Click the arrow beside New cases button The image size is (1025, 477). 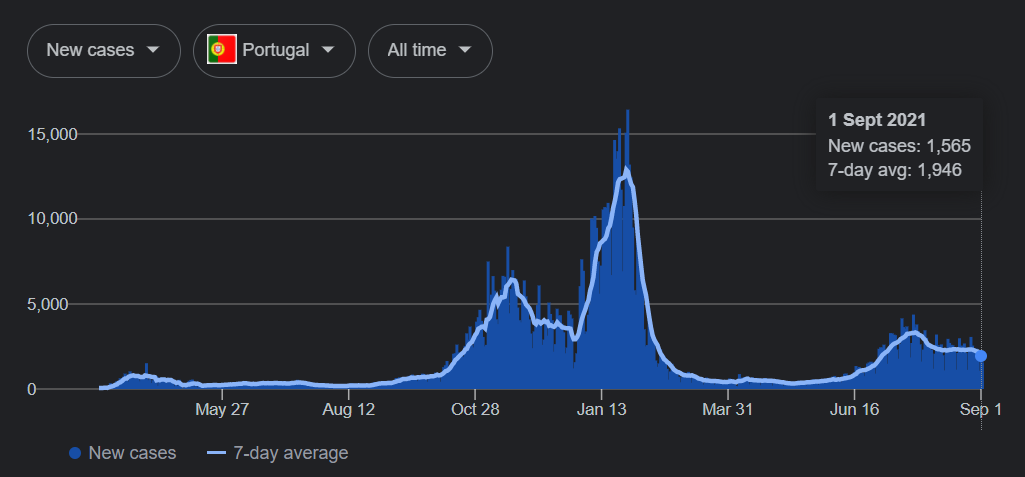(152, 50)
